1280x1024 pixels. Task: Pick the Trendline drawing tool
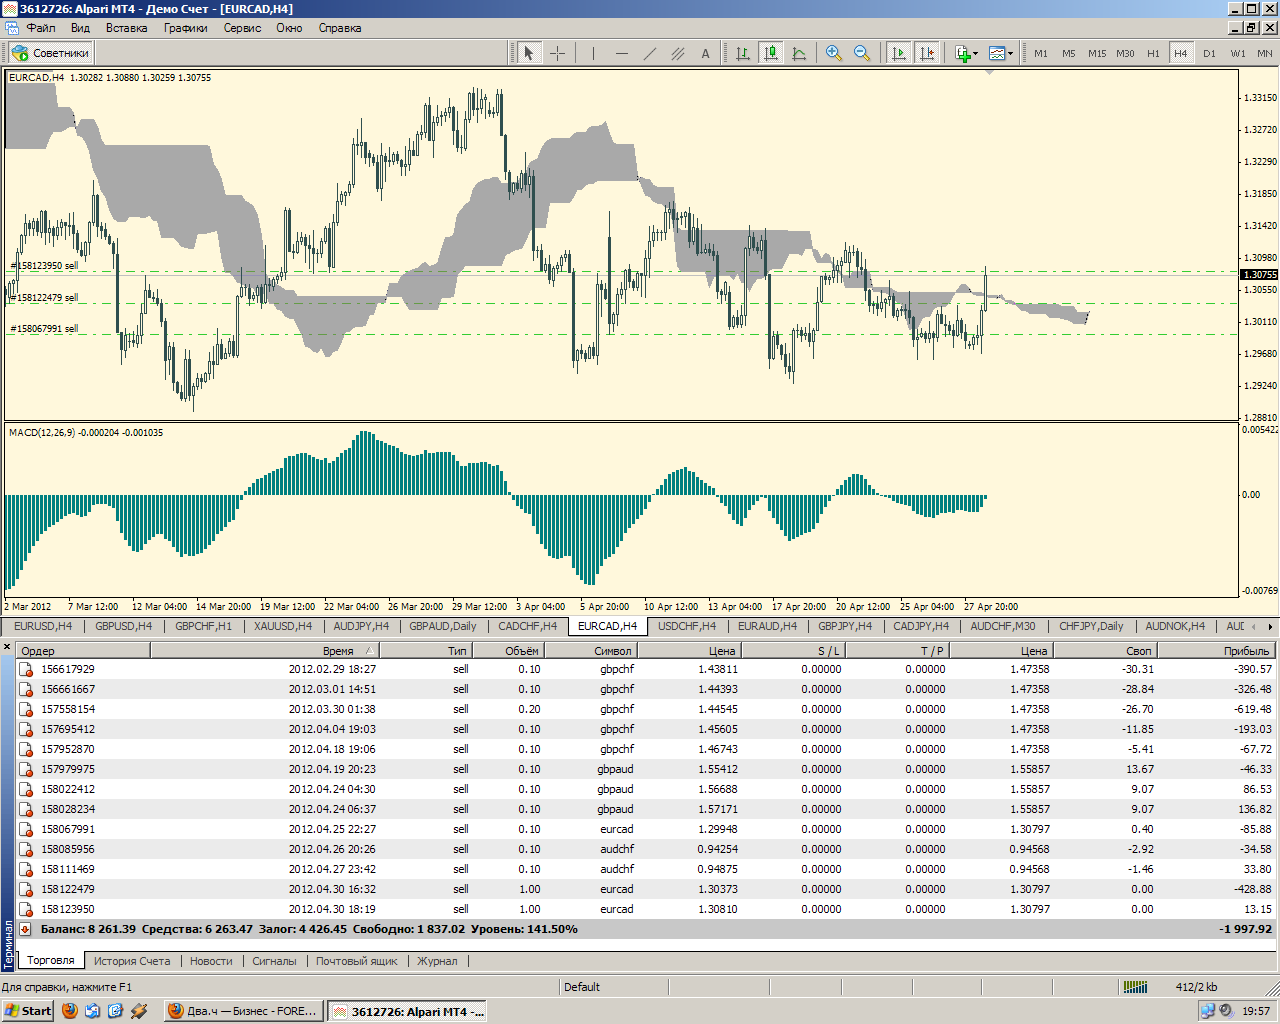pos(649,53)
